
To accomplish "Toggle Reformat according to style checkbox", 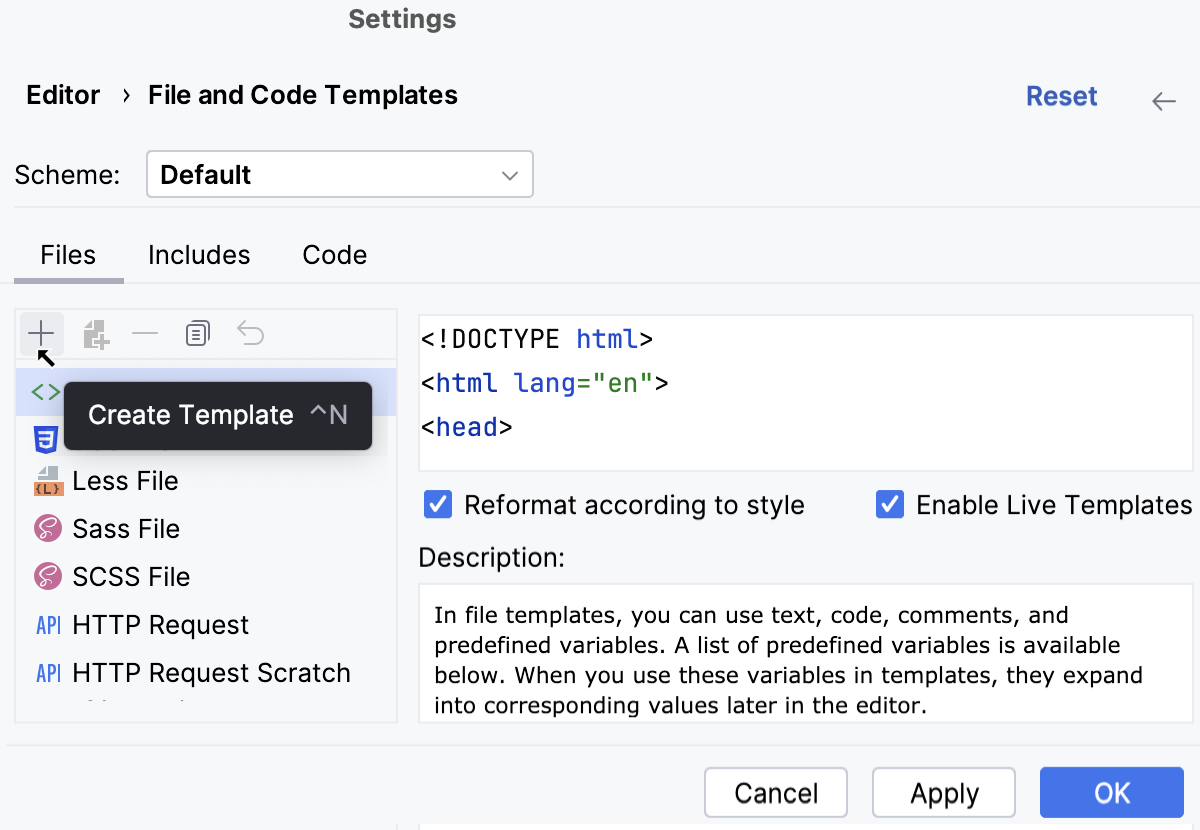I will 438,505.
